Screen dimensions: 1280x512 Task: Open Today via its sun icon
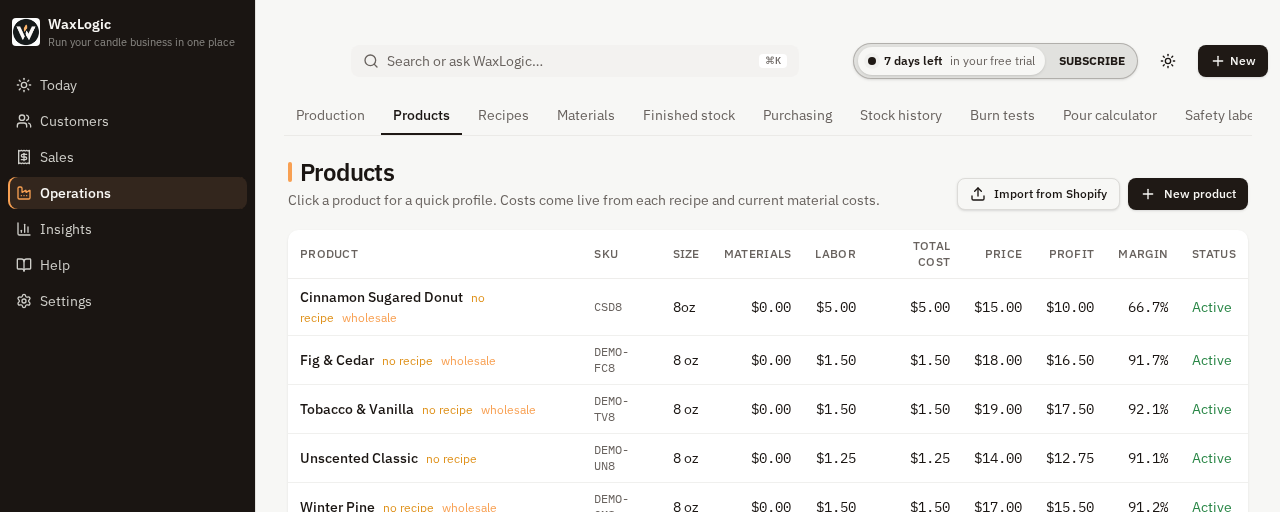click(x=24, y=85)
